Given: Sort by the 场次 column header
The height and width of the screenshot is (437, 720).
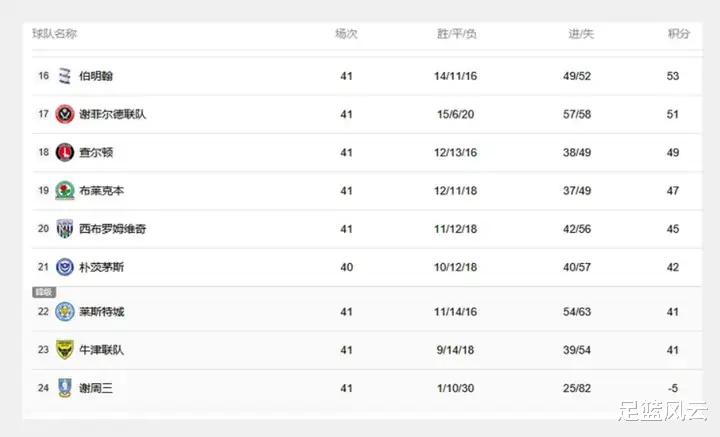Looking at the screenshot, I should coord(346,33).
